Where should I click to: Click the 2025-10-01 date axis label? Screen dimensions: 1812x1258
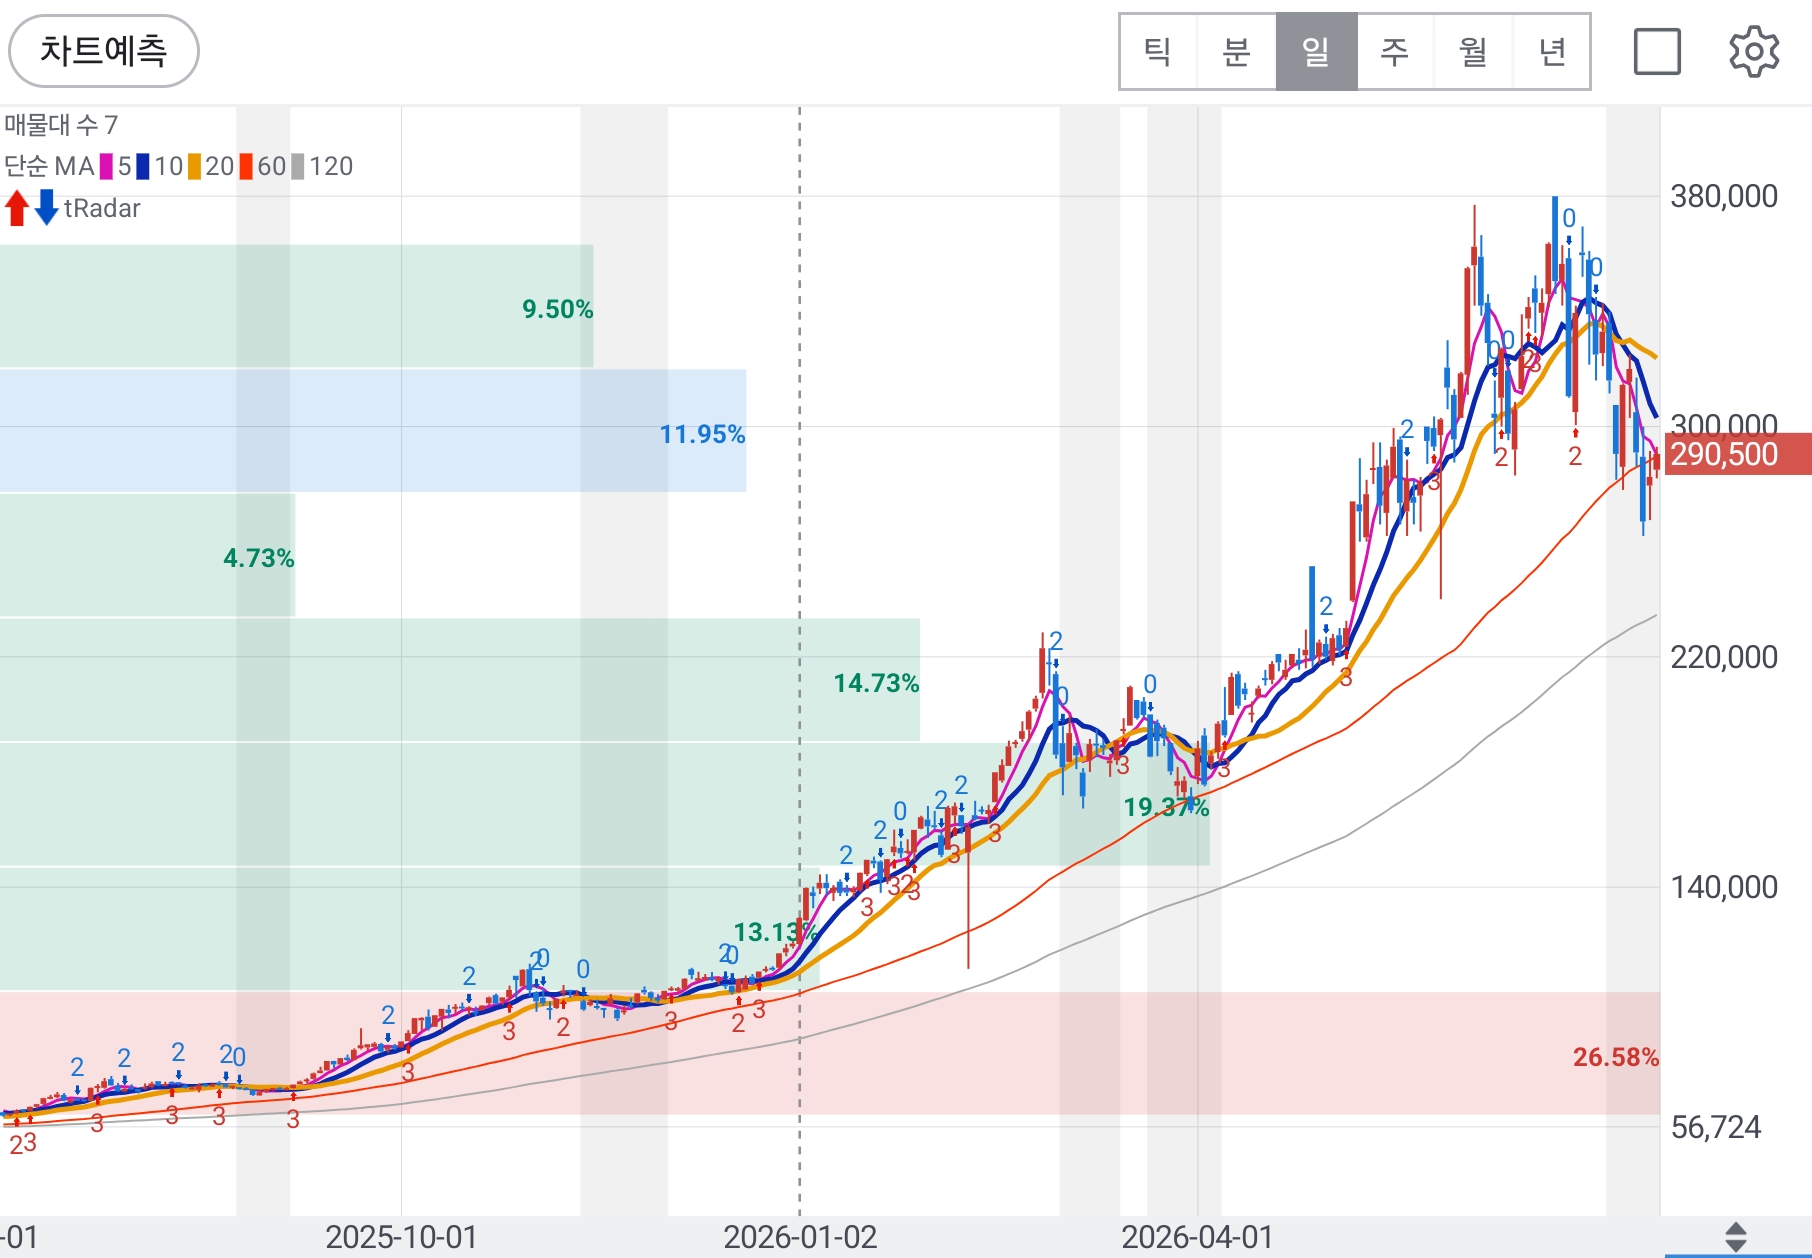tap(402, 1237)
